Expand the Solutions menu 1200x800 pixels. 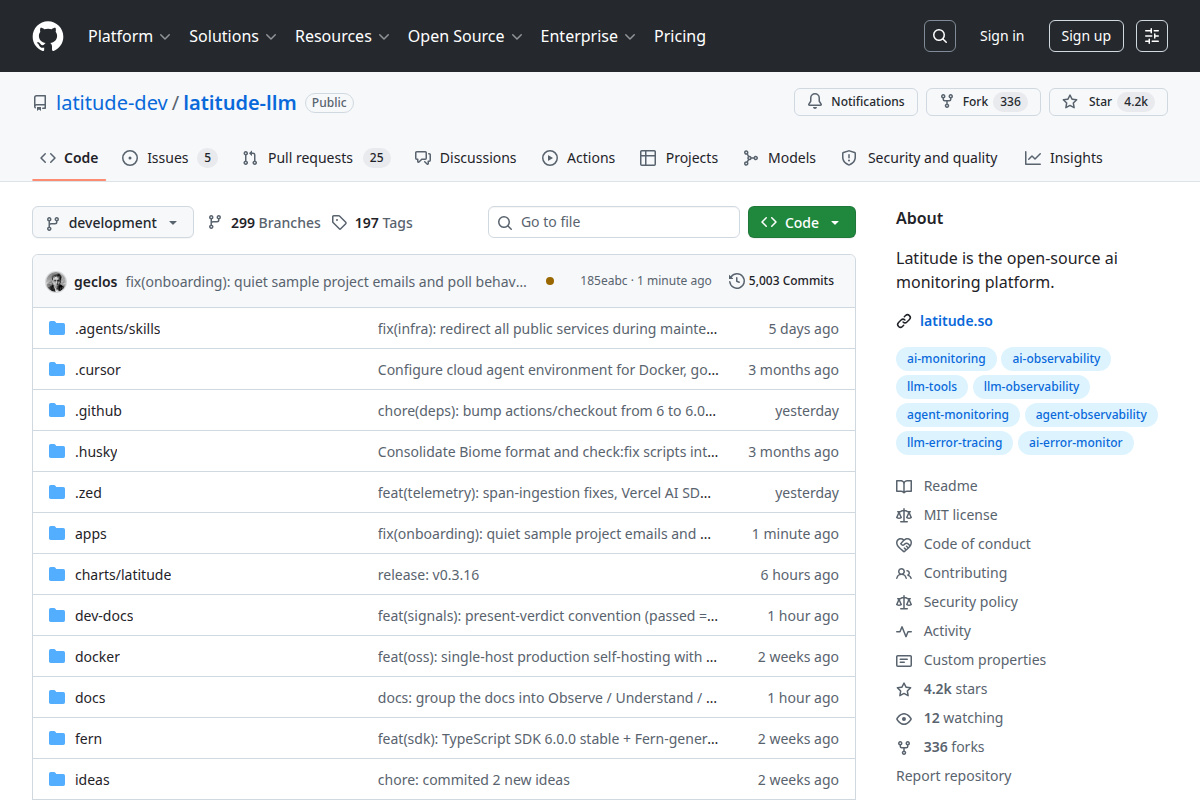232,36
